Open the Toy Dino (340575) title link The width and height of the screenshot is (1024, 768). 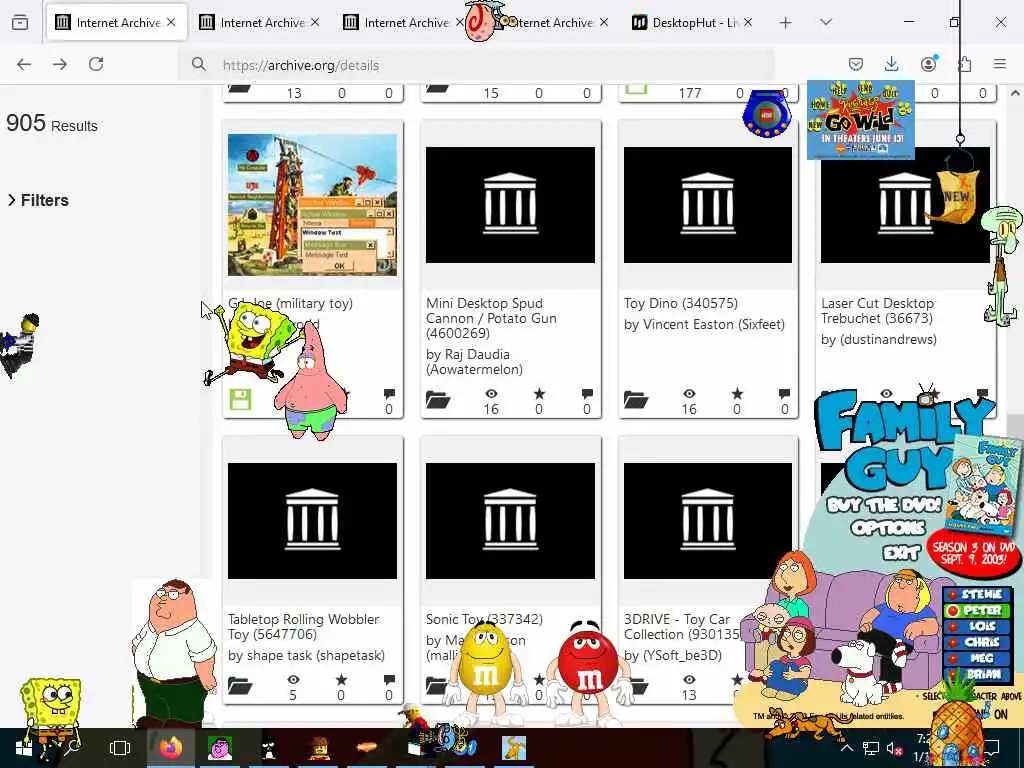[x=680, y=303]
